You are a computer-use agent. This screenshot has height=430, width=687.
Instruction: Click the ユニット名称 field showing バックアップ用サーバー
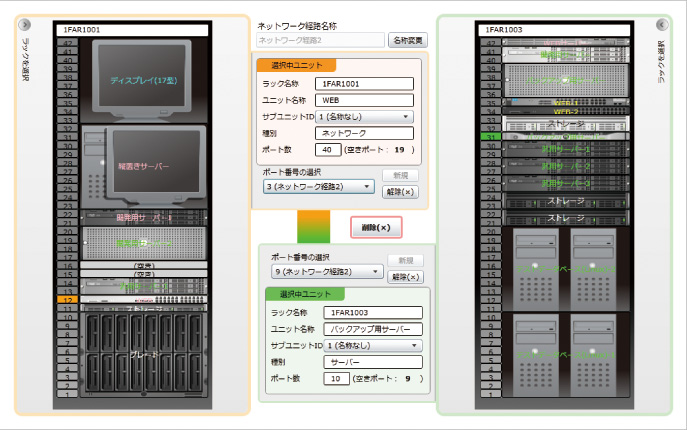click(371, 328)
